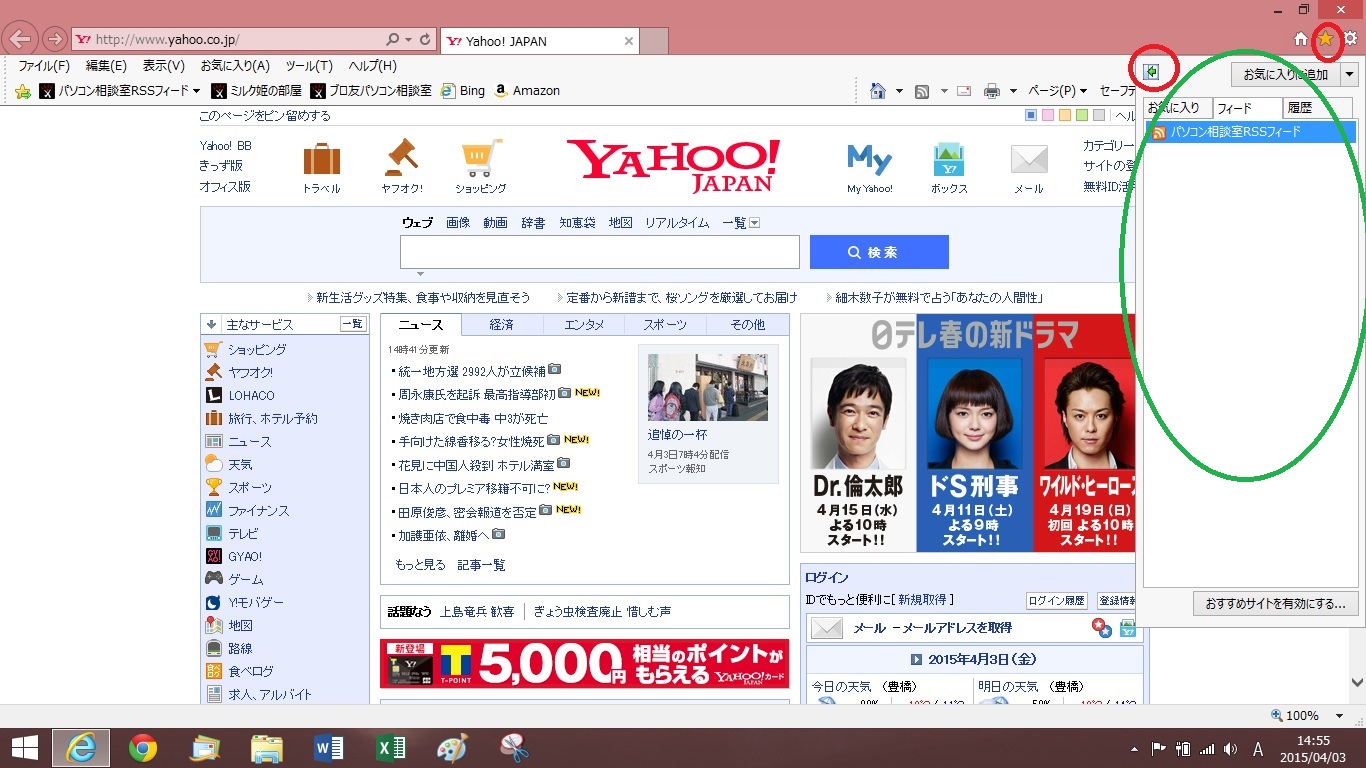Click the command bar Home house icon
1366x768 pixels.
(878, 91)
